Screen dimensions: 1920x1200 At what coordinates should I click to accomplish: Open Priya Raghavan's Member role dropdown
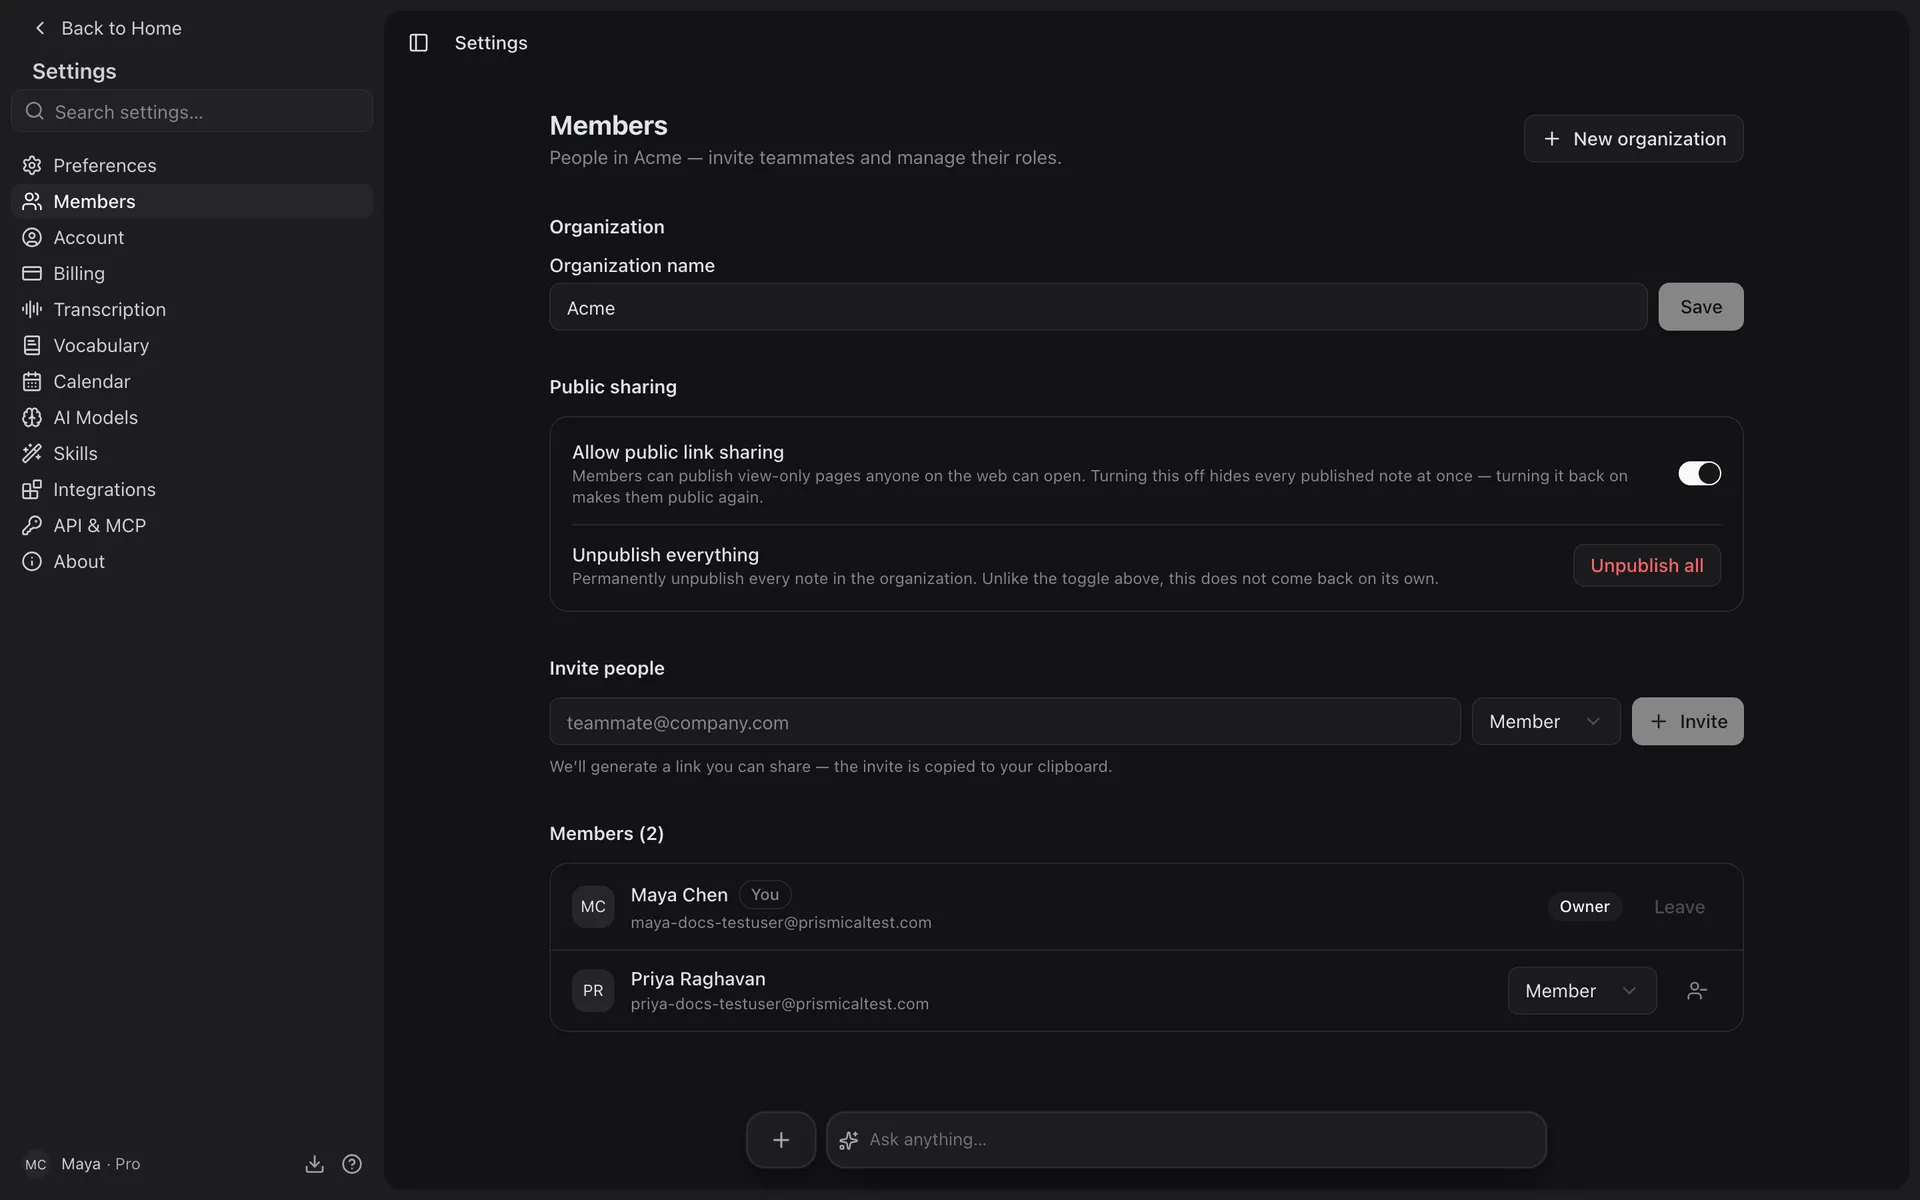[1582, 991]
